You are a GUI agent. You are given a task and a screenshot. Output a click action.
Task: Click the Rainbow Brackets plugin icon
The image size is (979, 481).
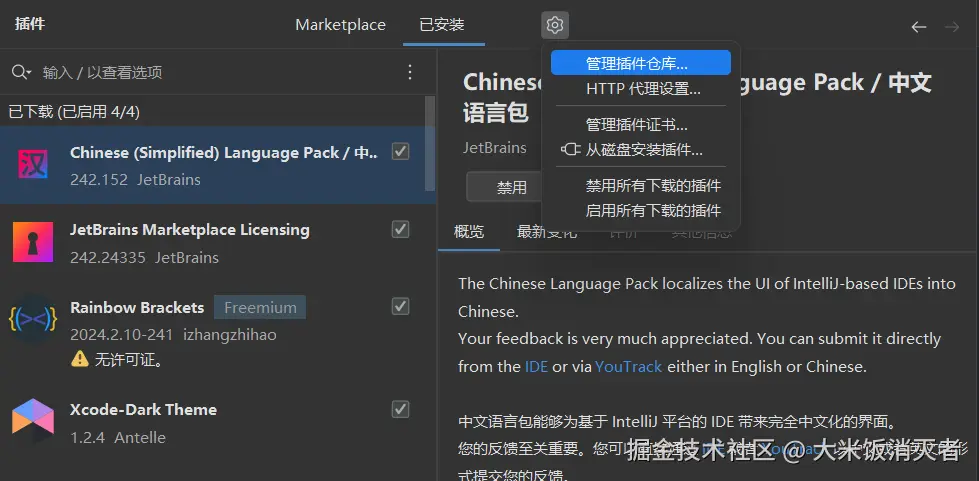(x=33, y=319)
